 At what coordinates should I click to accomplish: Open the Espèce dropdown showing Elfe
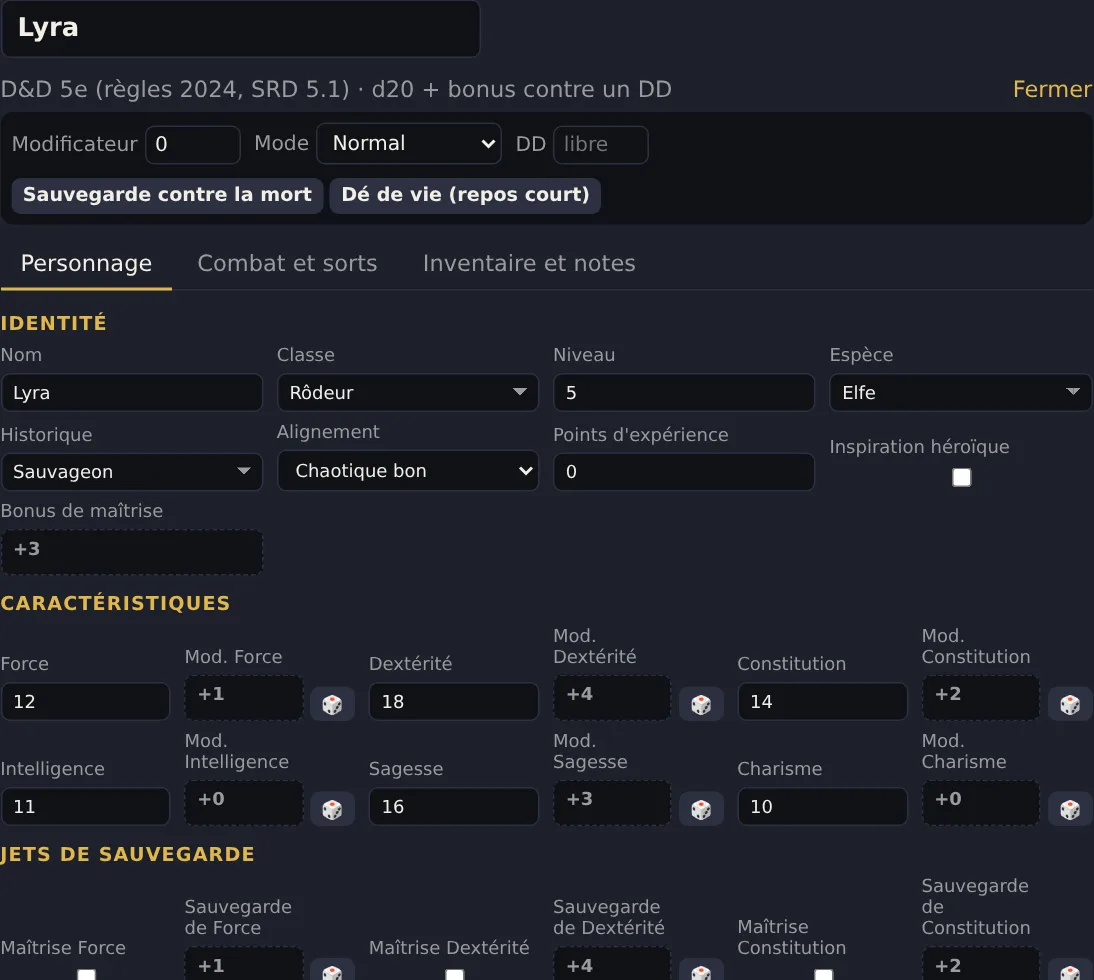[960, 393]
